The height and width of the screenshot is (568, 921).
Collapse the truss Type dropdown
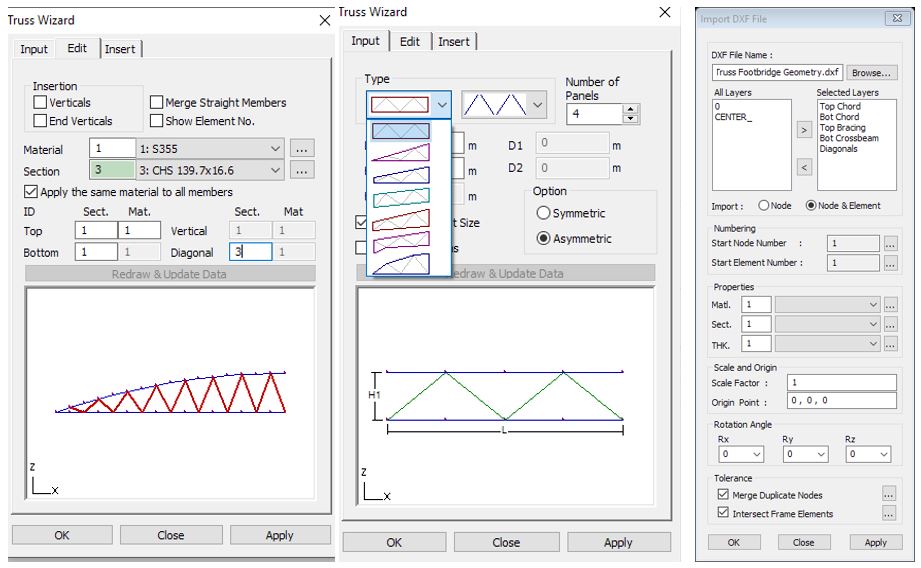(x=442, y=105)
